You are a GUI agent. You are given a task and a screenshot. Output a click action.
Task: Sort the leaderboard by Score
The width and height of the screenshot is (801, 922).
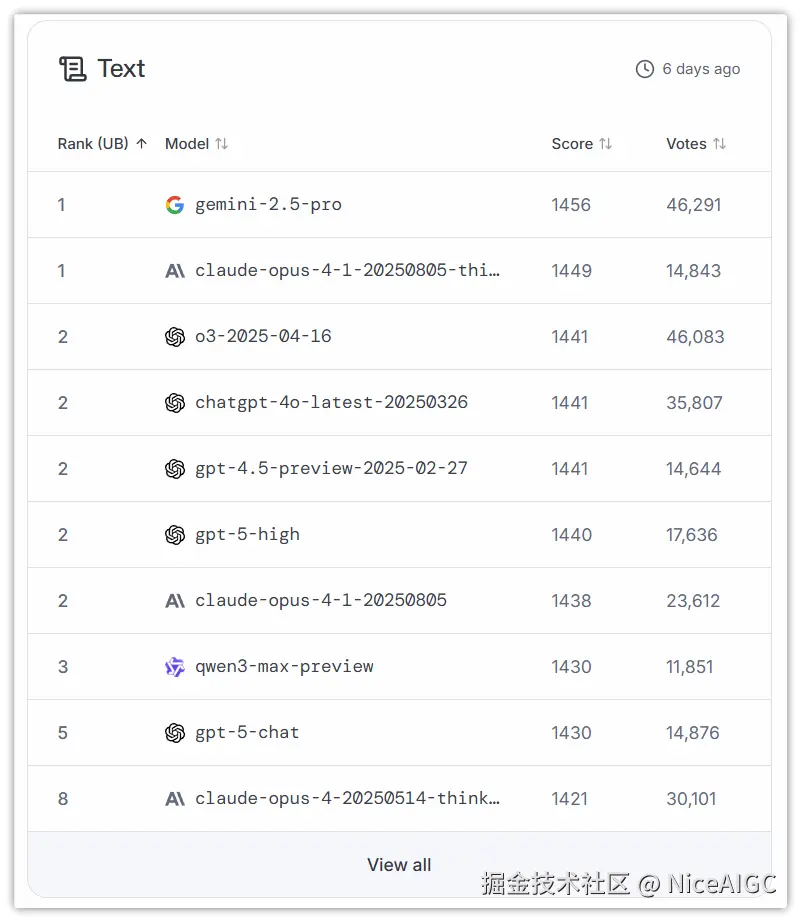pos(606,144)
